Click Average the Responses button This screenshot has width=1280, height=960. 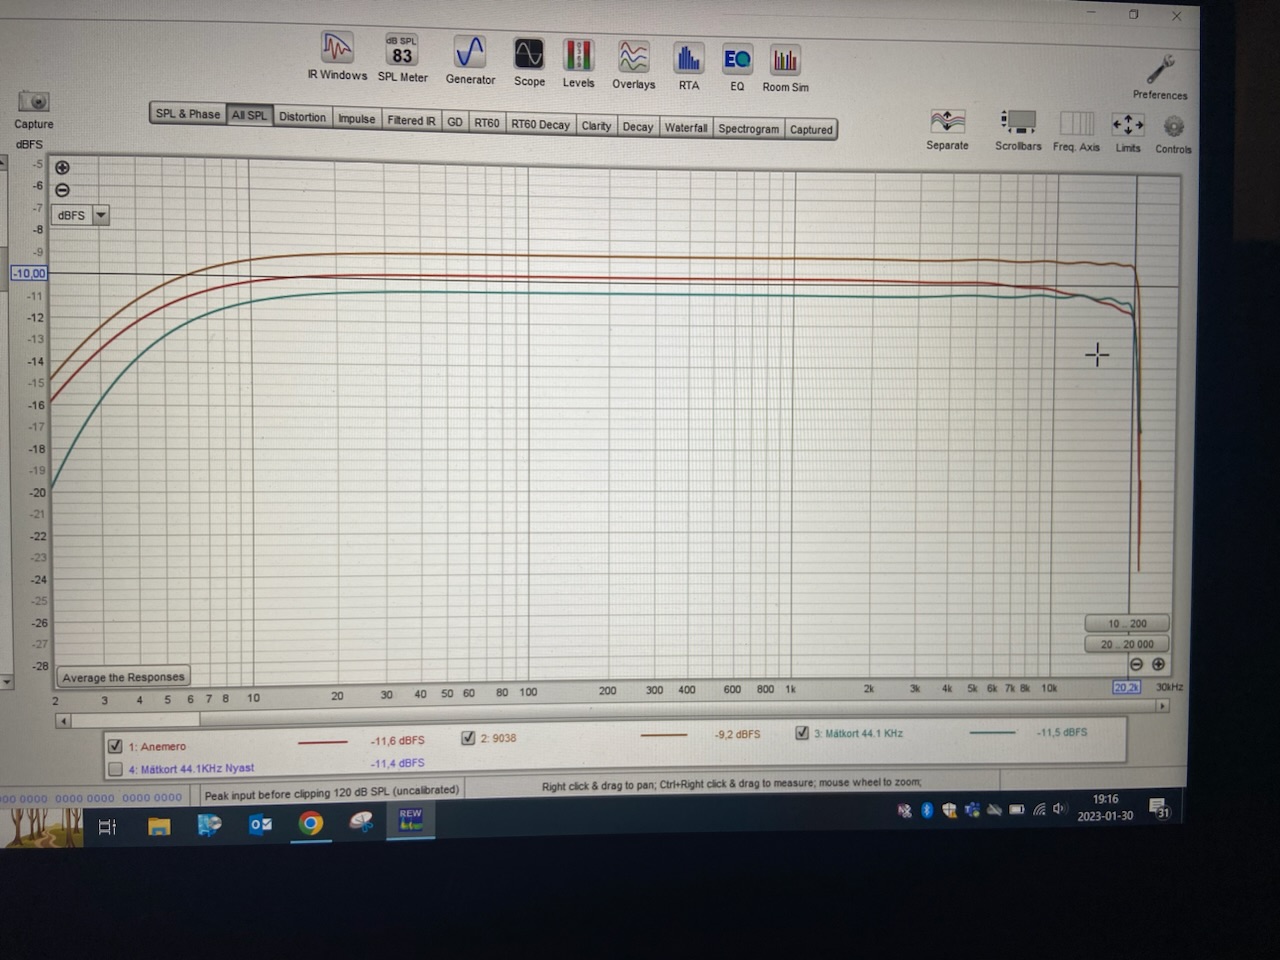pos(123,677)
